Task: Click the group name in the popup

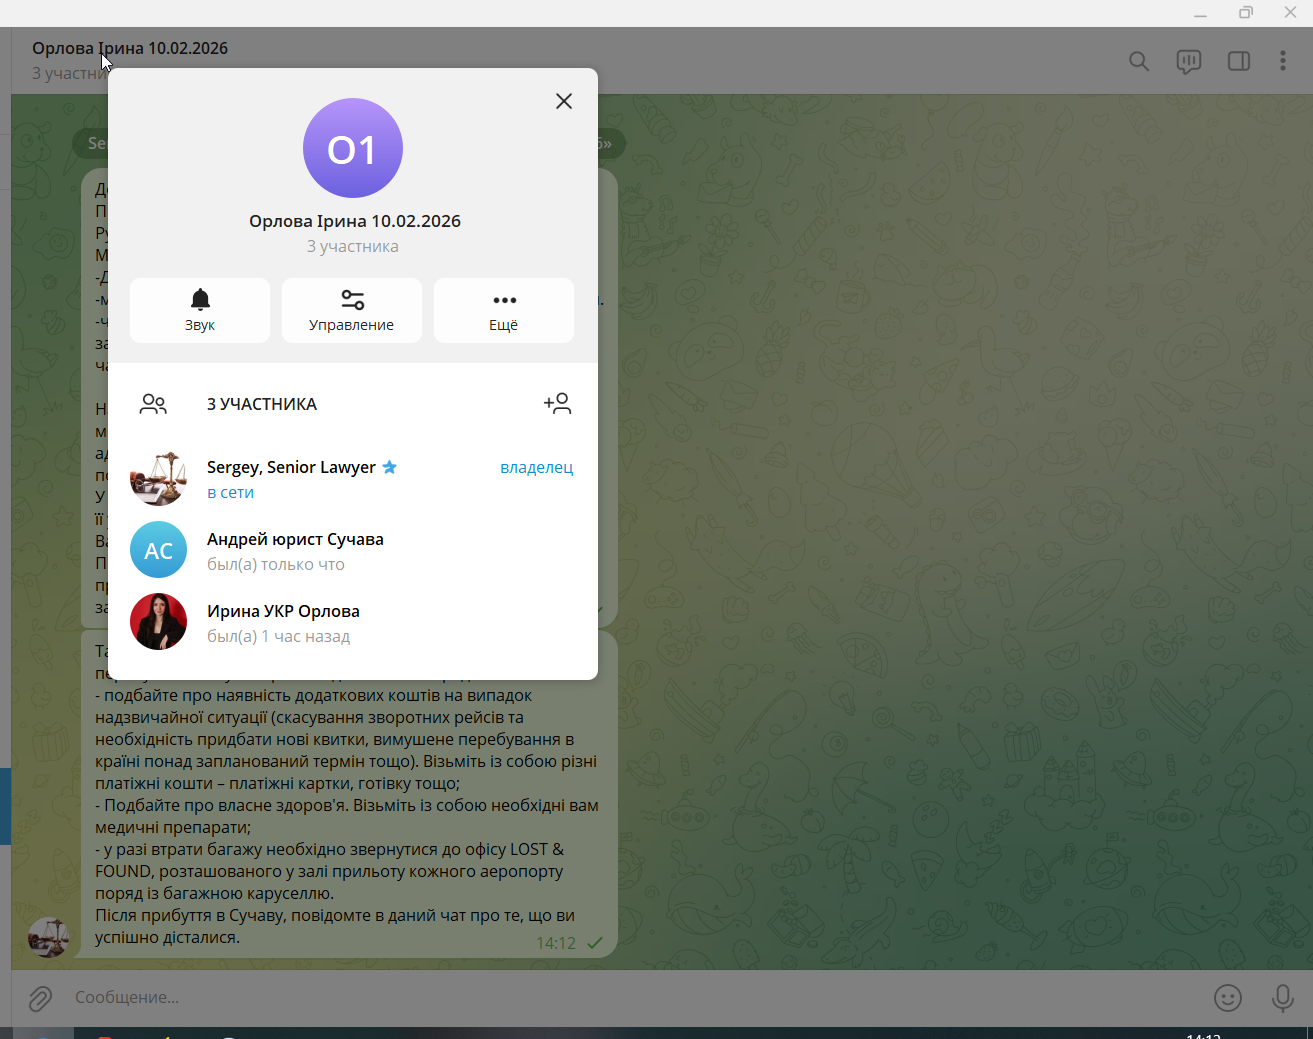Action: pos(355,221)
